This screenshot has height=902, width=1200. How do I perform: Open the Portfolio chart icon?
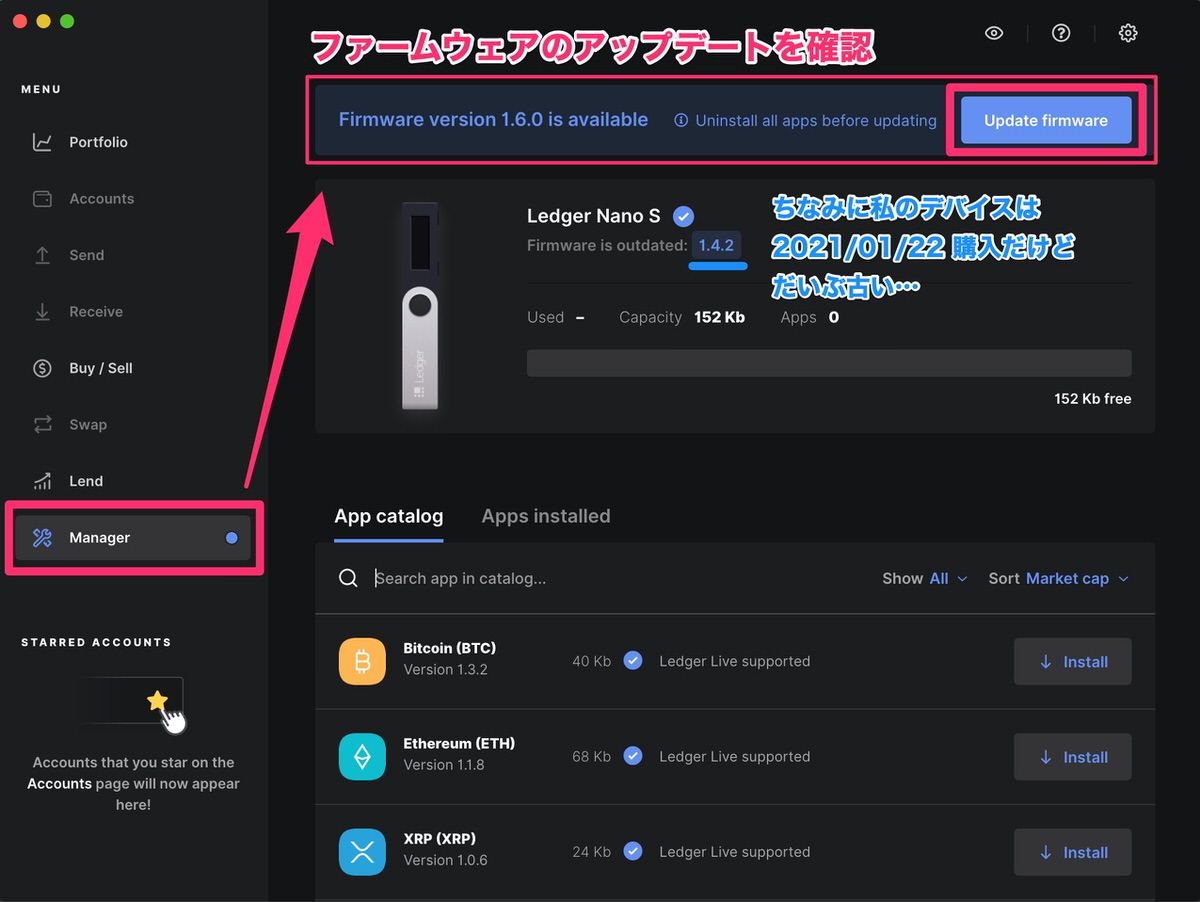pos(42,142)
